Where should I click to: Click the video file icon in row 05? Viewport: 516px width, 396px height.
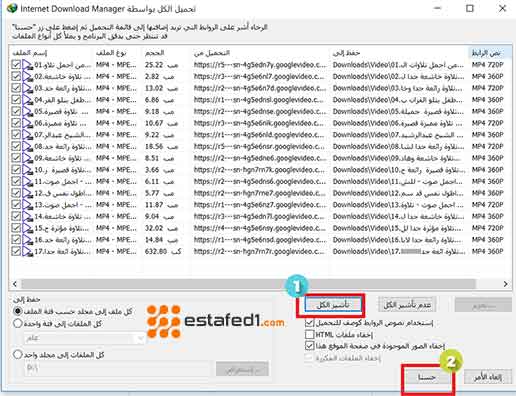(28, 112)
